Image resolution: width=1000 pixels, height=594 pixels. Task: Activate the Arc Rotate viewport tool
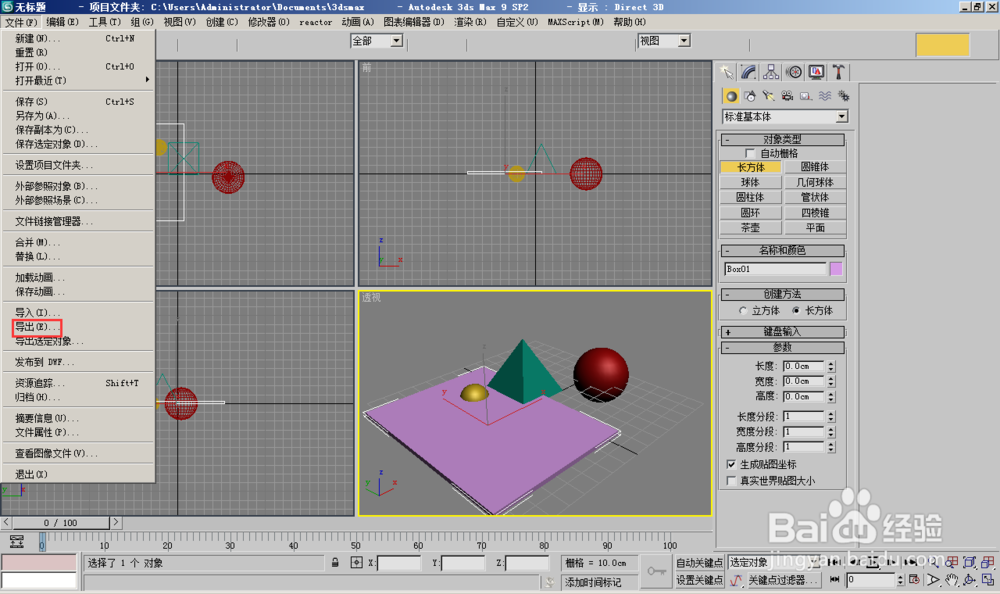970,580
